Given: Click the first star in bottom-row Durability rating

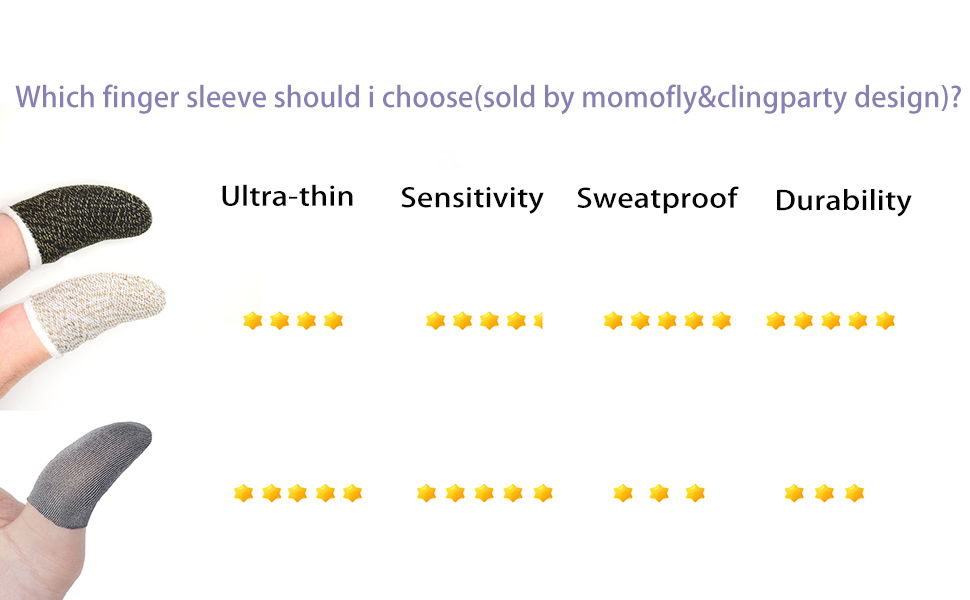Looking at the screenshot, I should point(794,493).
